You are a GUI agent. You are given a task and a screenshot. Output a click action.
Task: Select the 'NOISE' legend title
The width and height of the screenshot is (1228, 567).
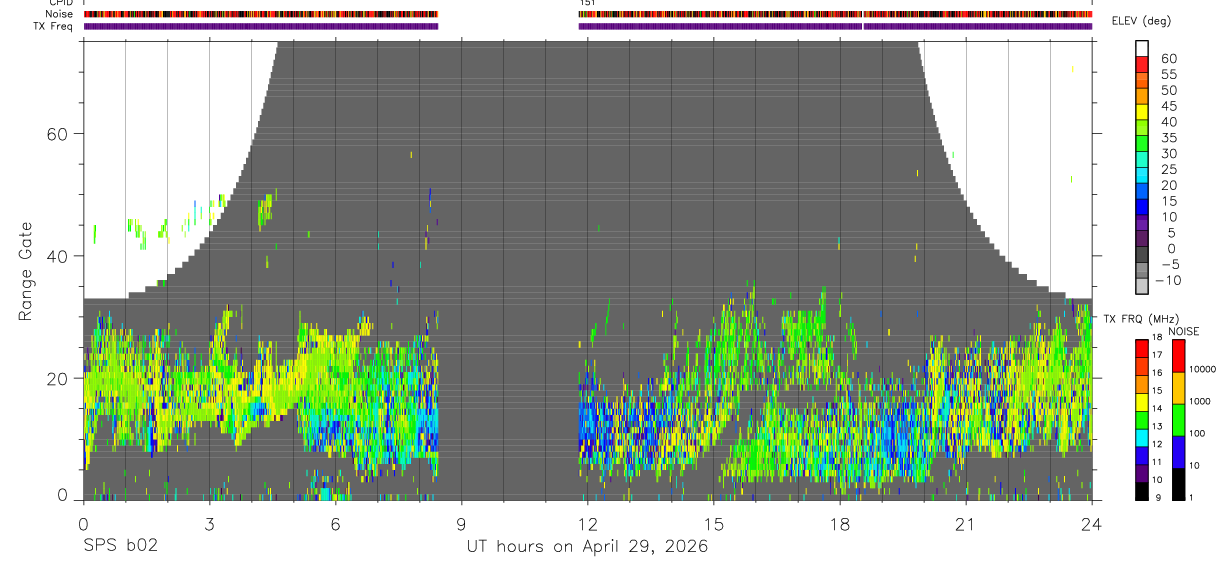[x=1184, y=331]
